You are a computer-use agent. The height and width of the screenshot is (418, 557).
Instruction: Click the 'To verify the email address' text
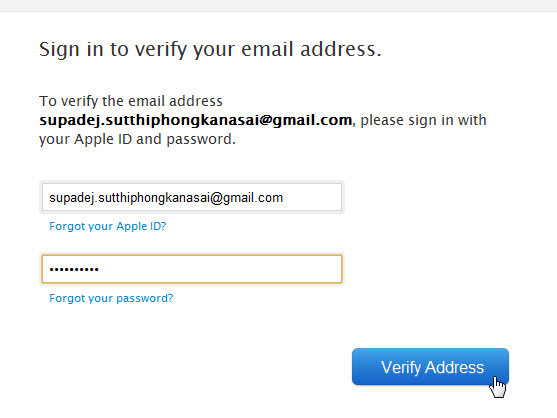pos(131,101)
